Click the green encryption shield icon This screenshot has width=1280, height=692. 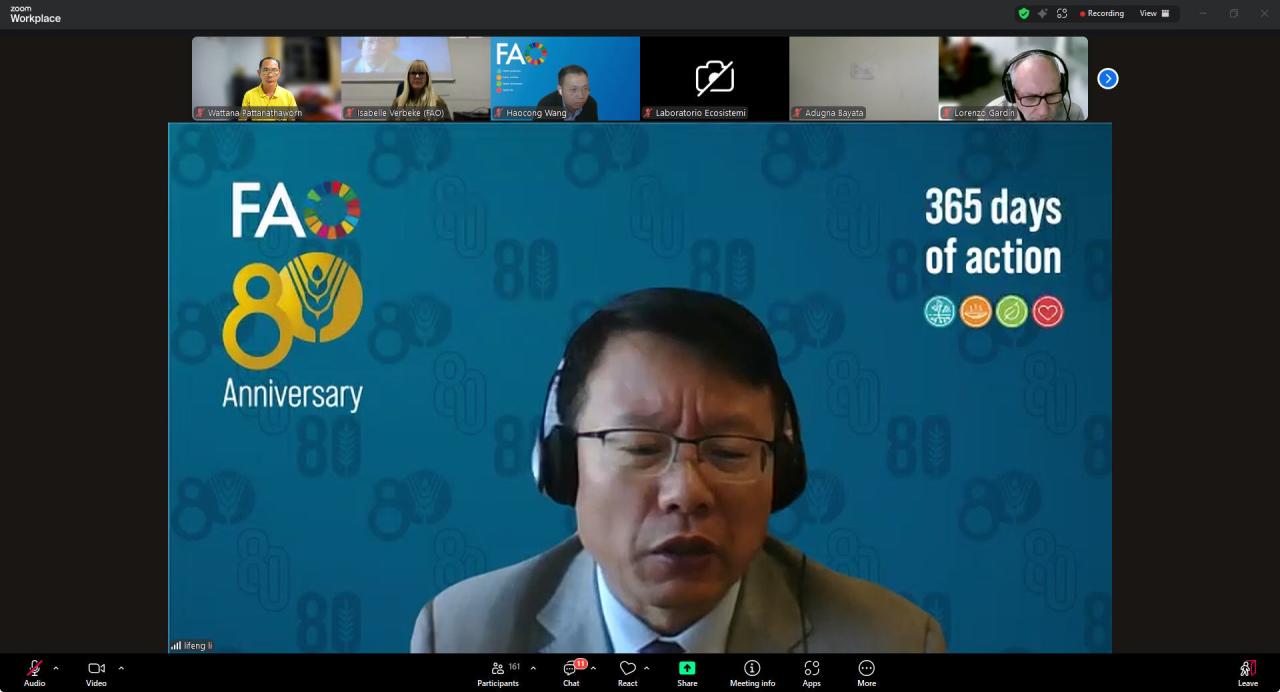point(1023,13)
